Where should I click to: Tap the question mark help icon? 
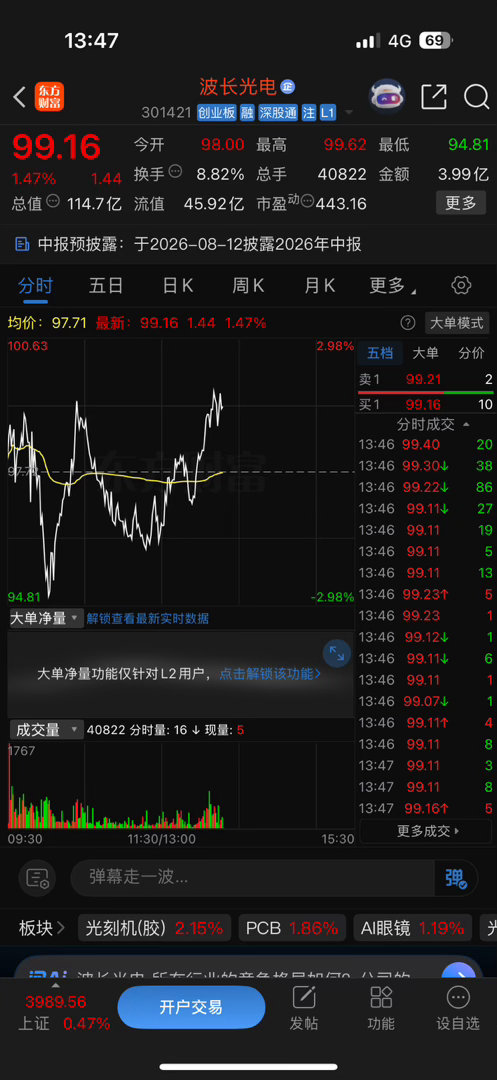click(x=408, y=322)
